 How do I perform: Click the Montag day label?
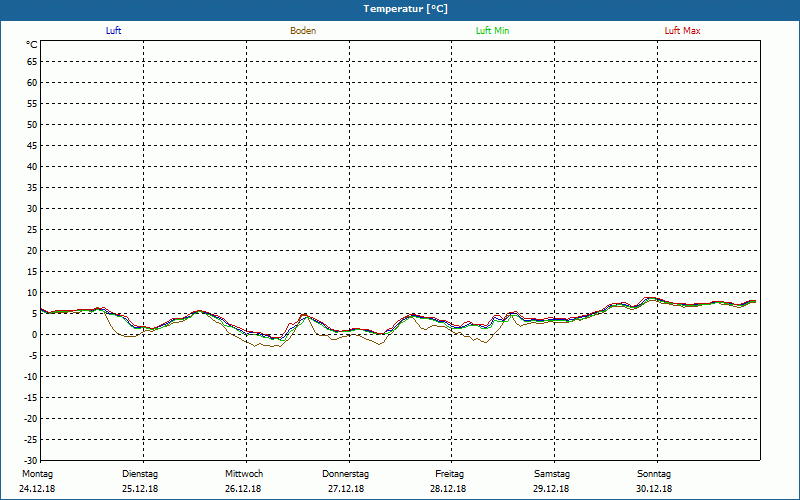(37, 474)
